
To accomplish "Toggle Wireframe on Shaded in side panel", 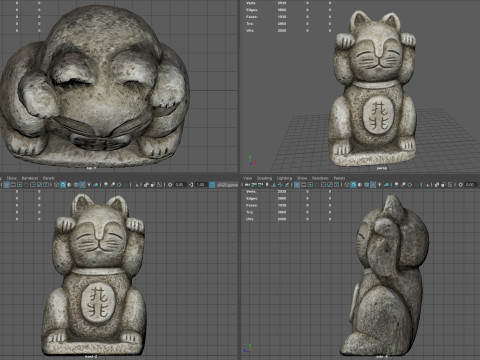I will coord(366,184).
